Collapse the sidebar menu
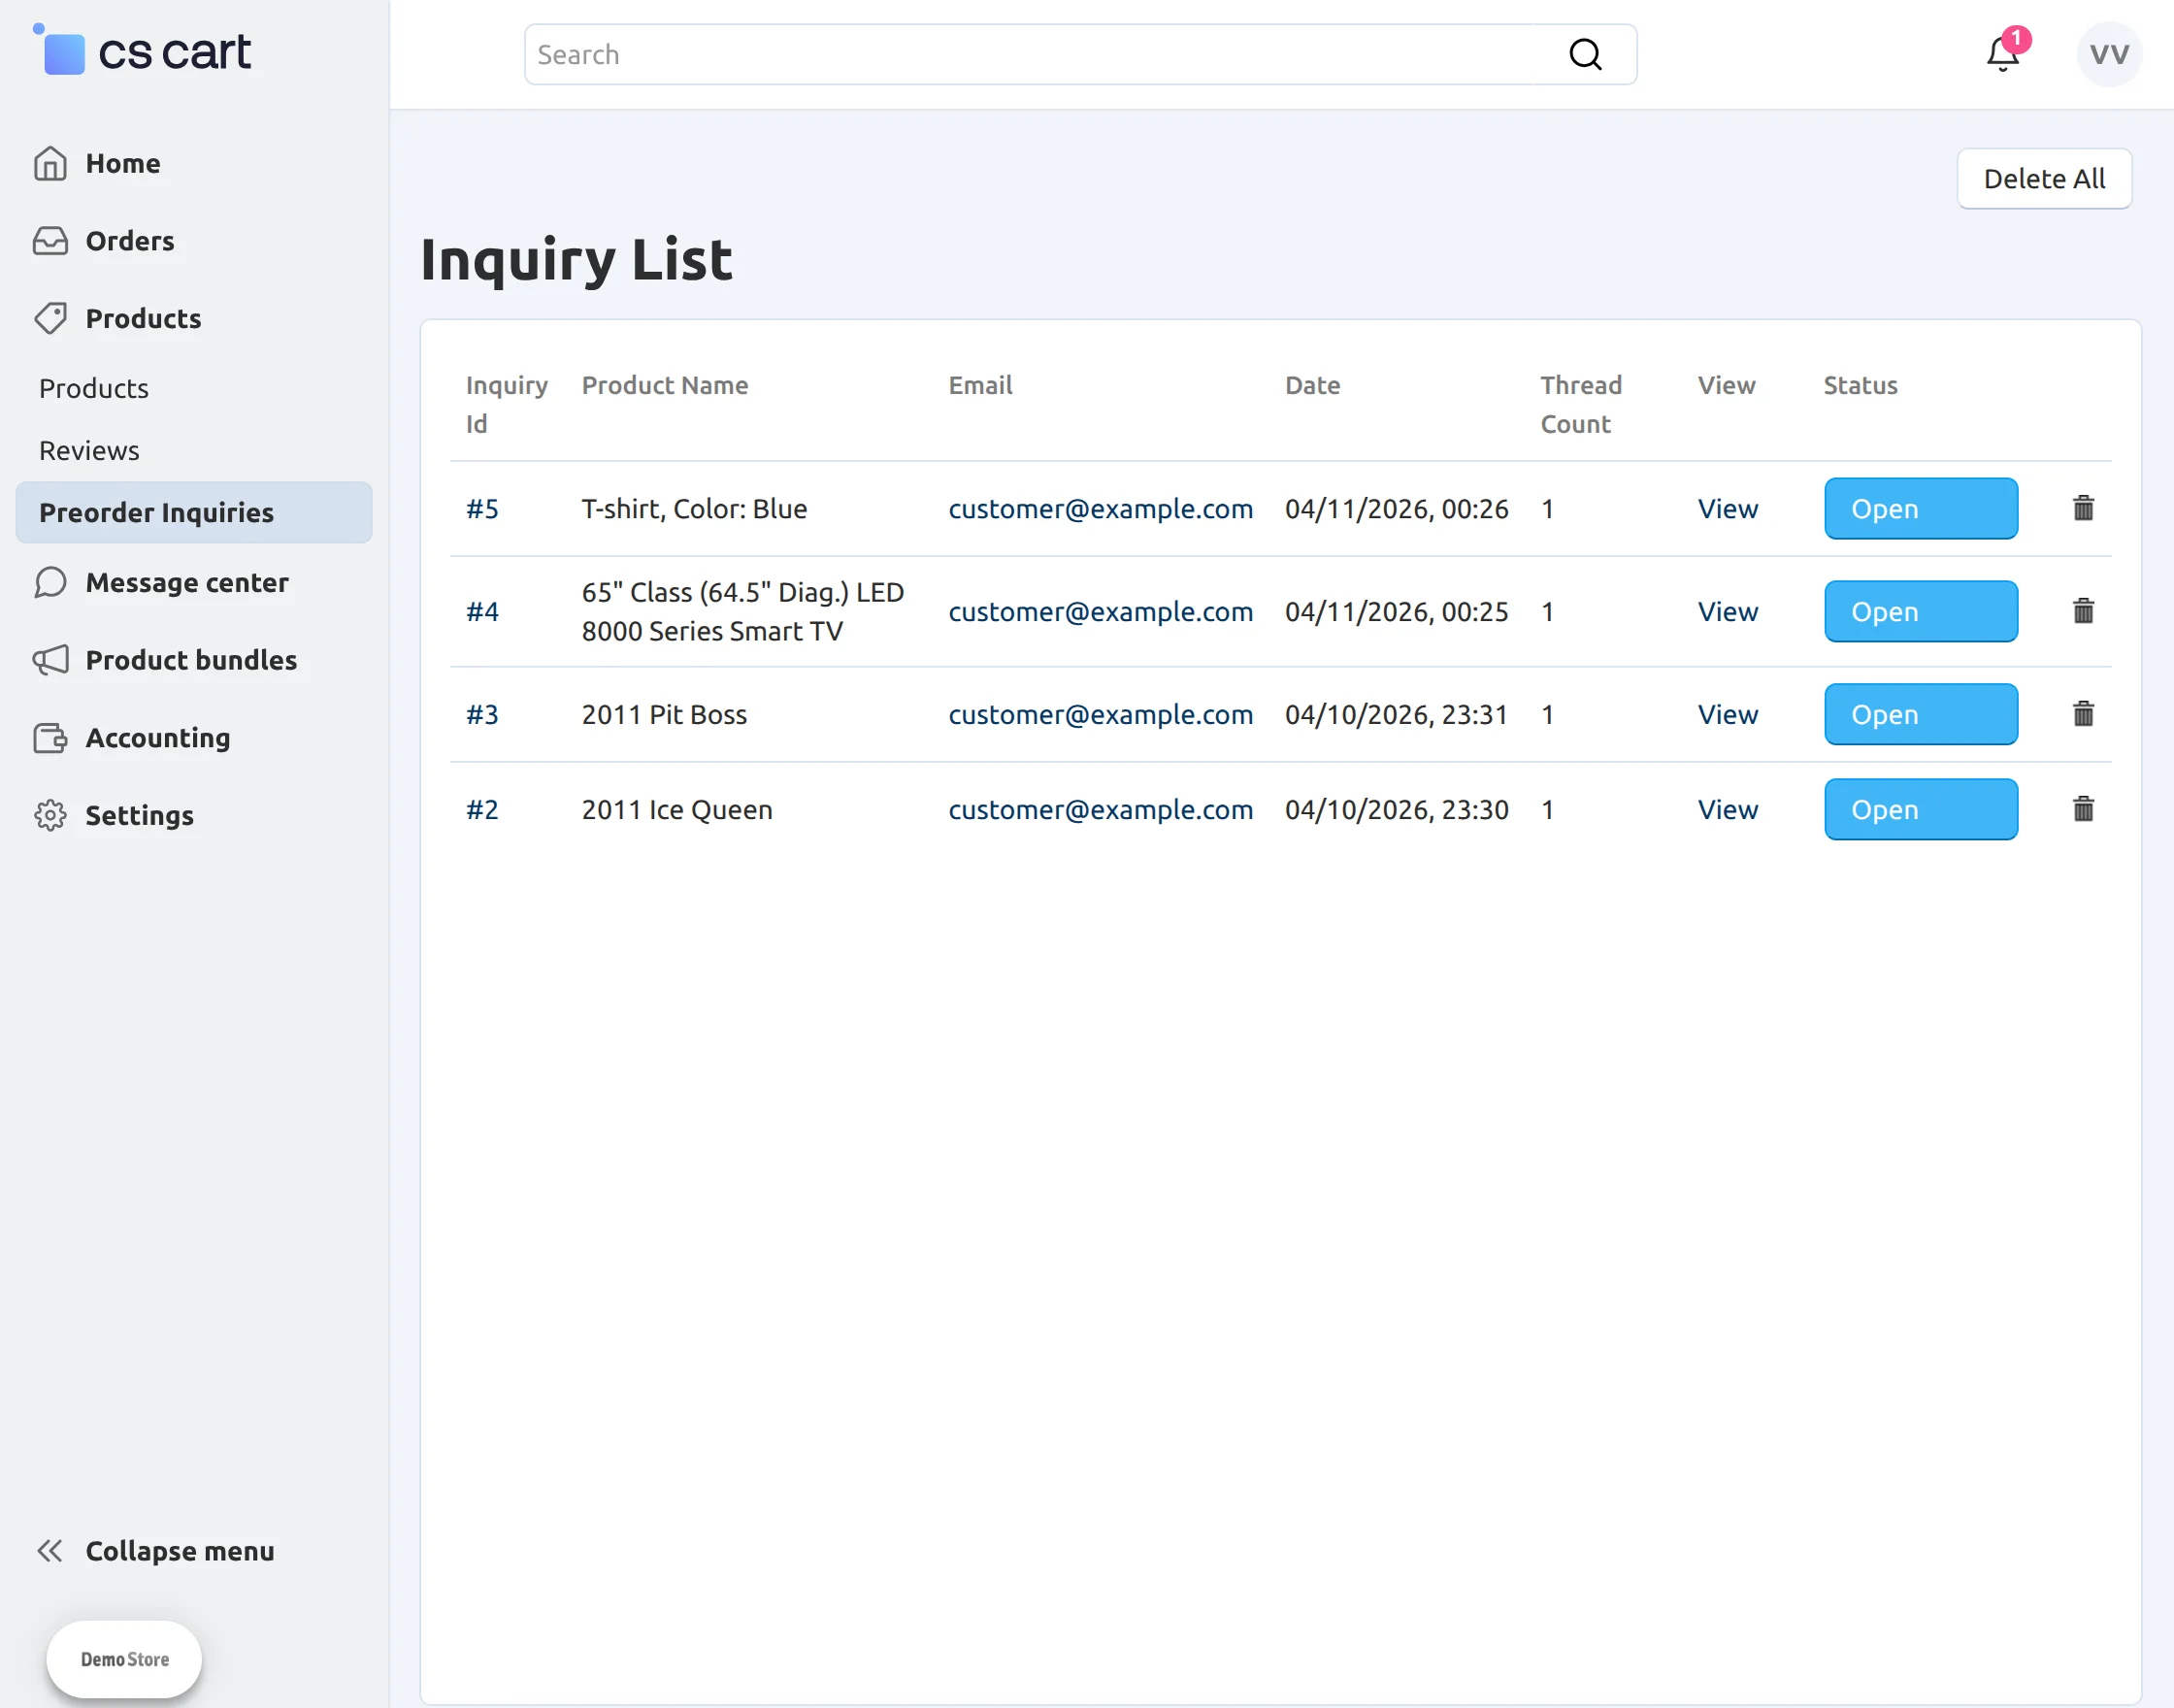The image size is (2174, 1708). [x=155, y=1551]
